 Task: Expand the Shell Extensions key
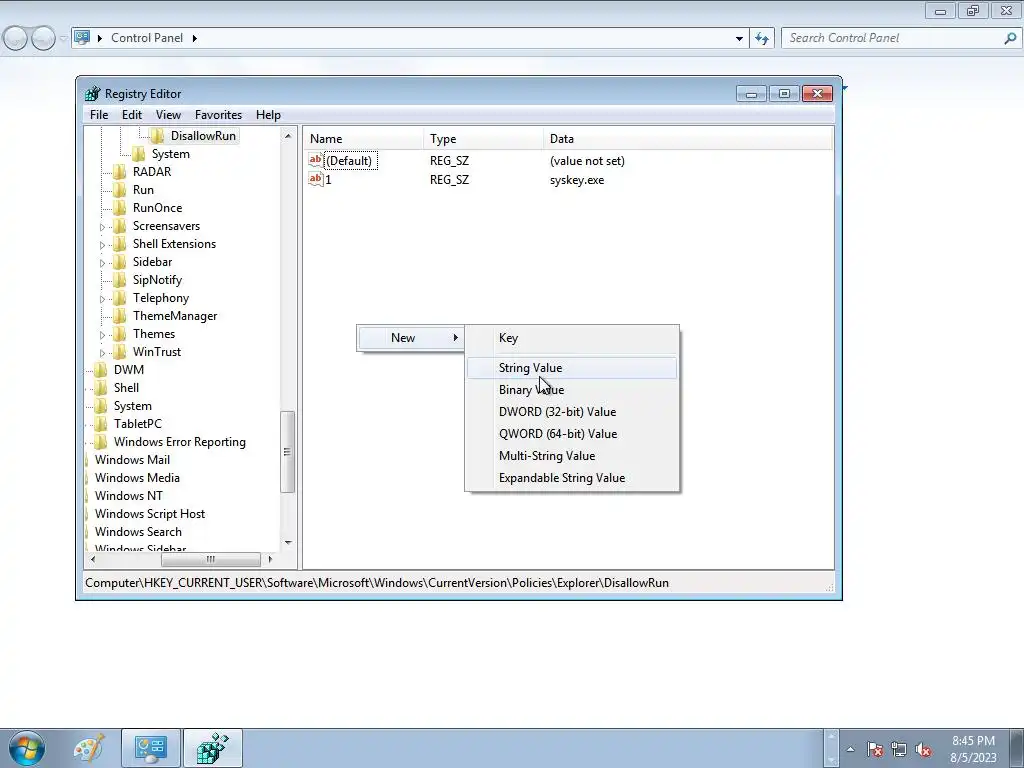point(102,245)
